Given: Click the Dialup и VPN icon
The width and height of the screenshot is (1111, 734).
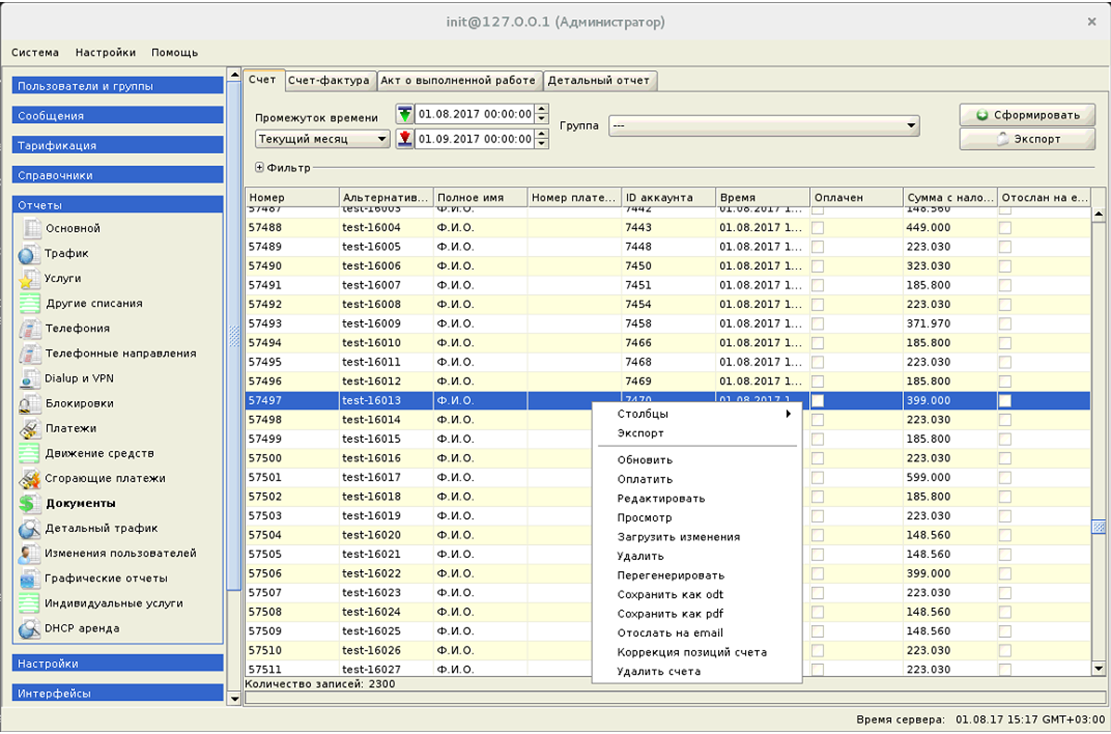Looking at the screenshot, I should point(29,378).
